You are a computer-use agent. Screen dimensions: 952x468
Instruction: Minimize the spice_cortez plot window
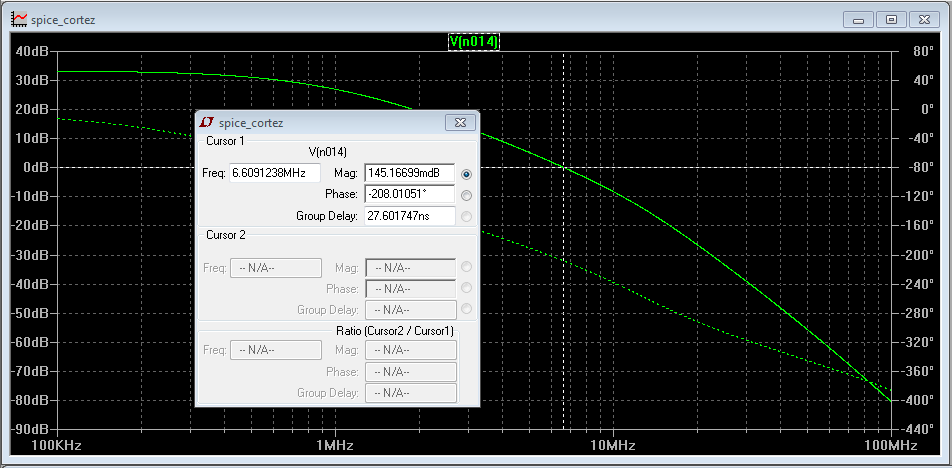858,19
